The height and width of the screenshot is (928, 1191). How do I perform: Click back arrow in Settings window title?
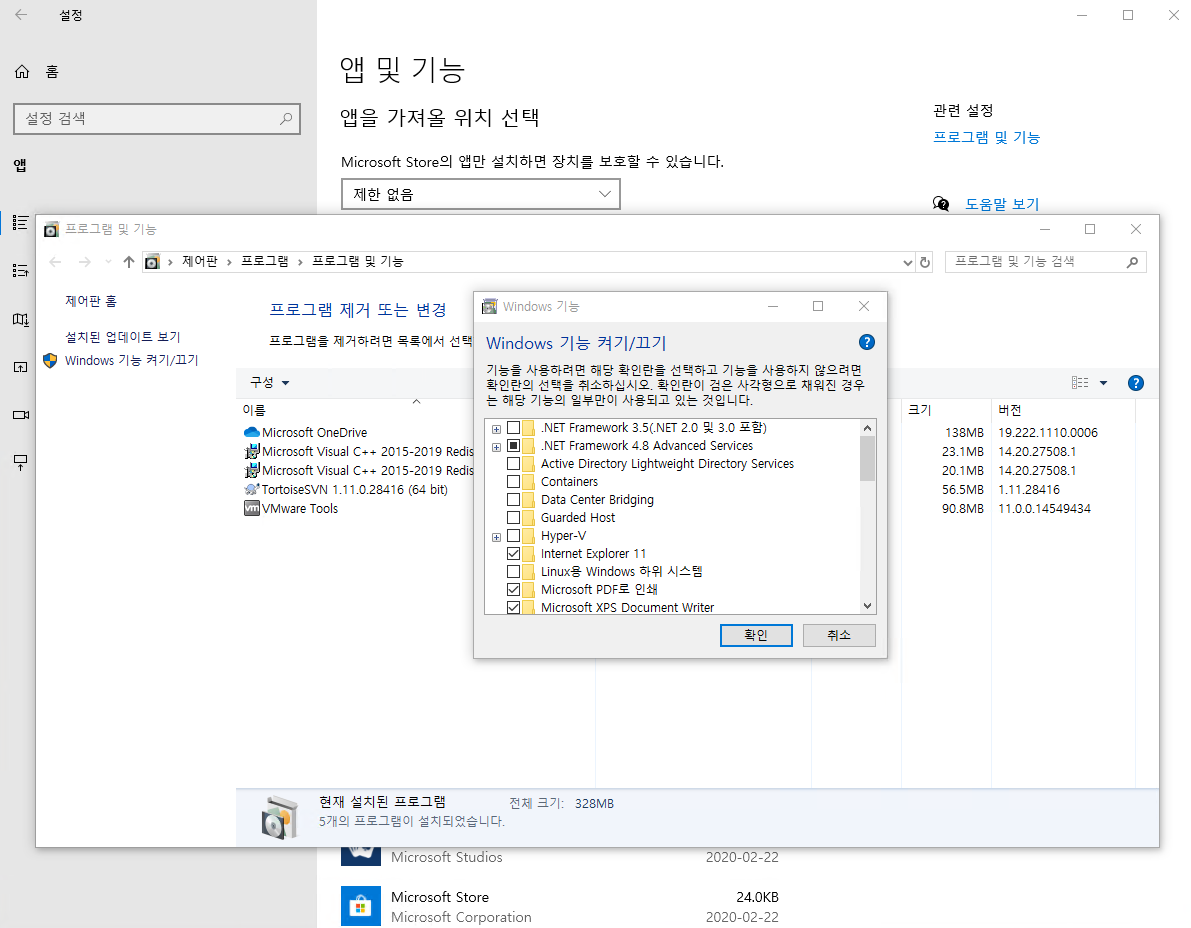tap(21, 14)
